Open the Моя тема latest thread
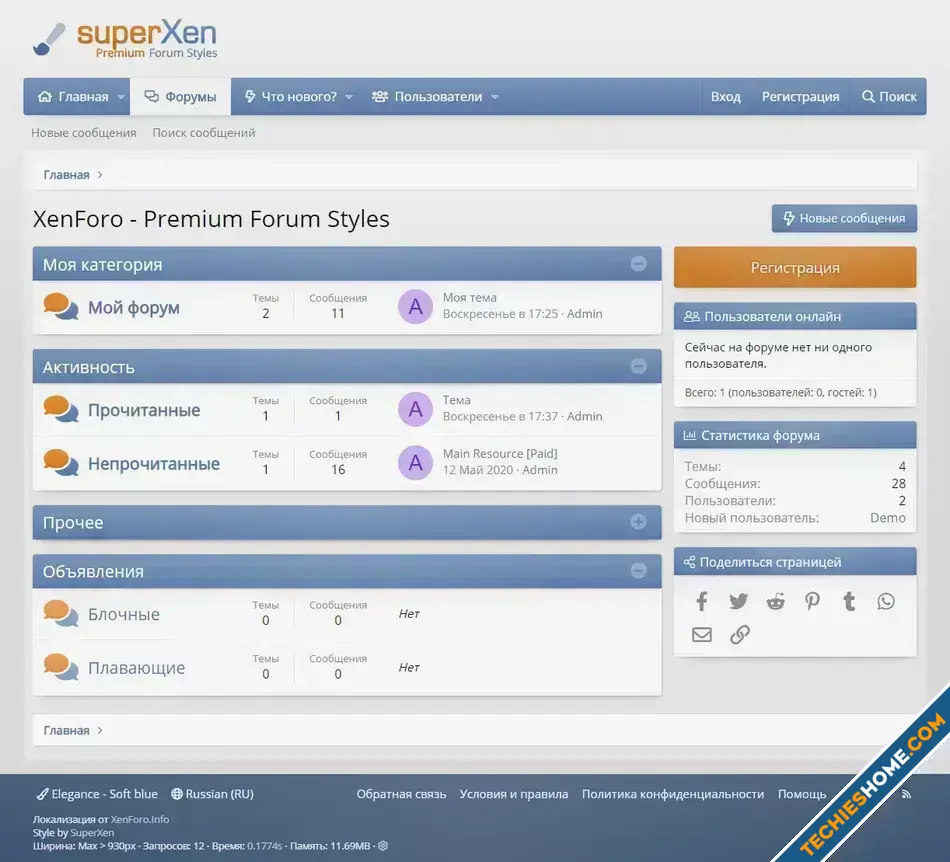This screenshot has height=862, width=950. coord(470,297)
